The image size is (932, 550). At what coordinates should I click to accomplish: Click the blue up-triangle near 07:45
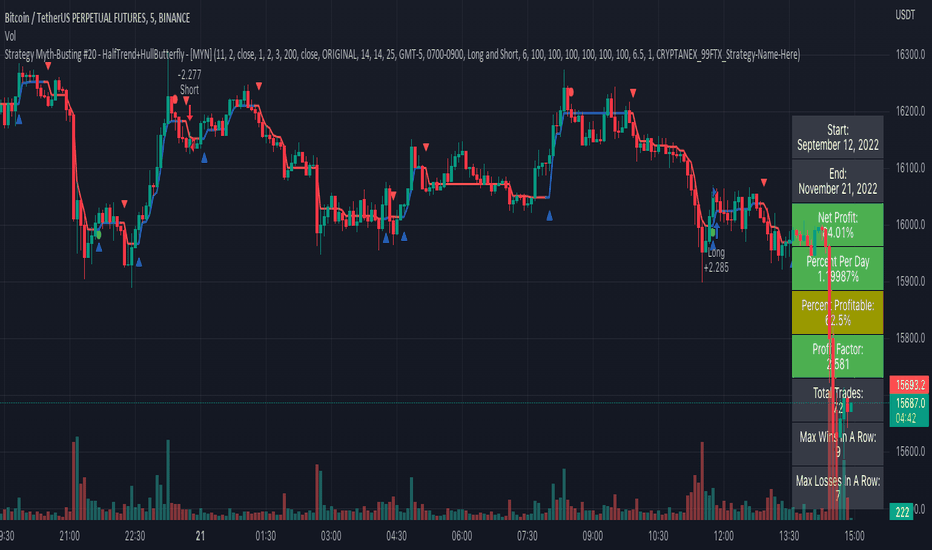[x=549, y=216]
